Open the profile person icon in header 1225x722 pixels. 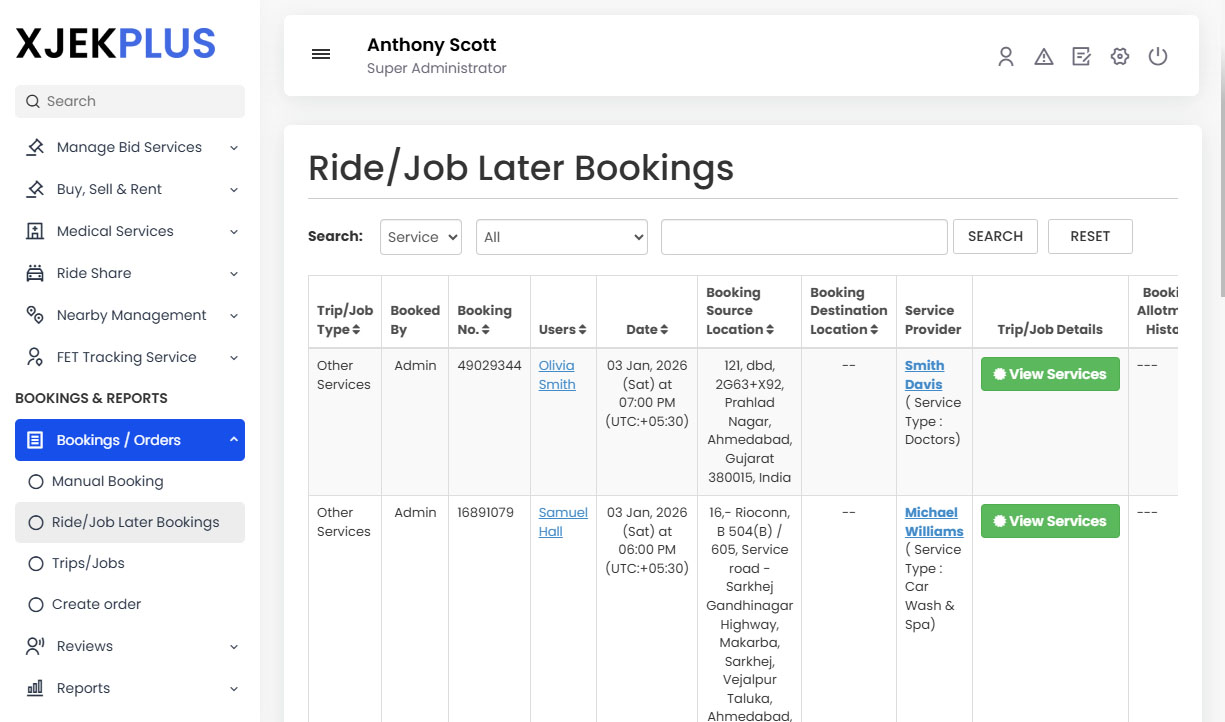pos(1006,57)
